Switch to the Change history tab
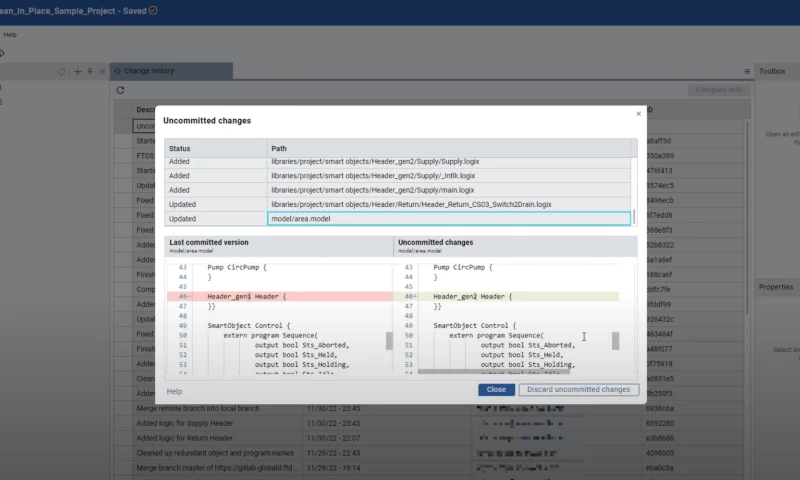The height and width of the screenshot is (480, 800). coord(148,71)
